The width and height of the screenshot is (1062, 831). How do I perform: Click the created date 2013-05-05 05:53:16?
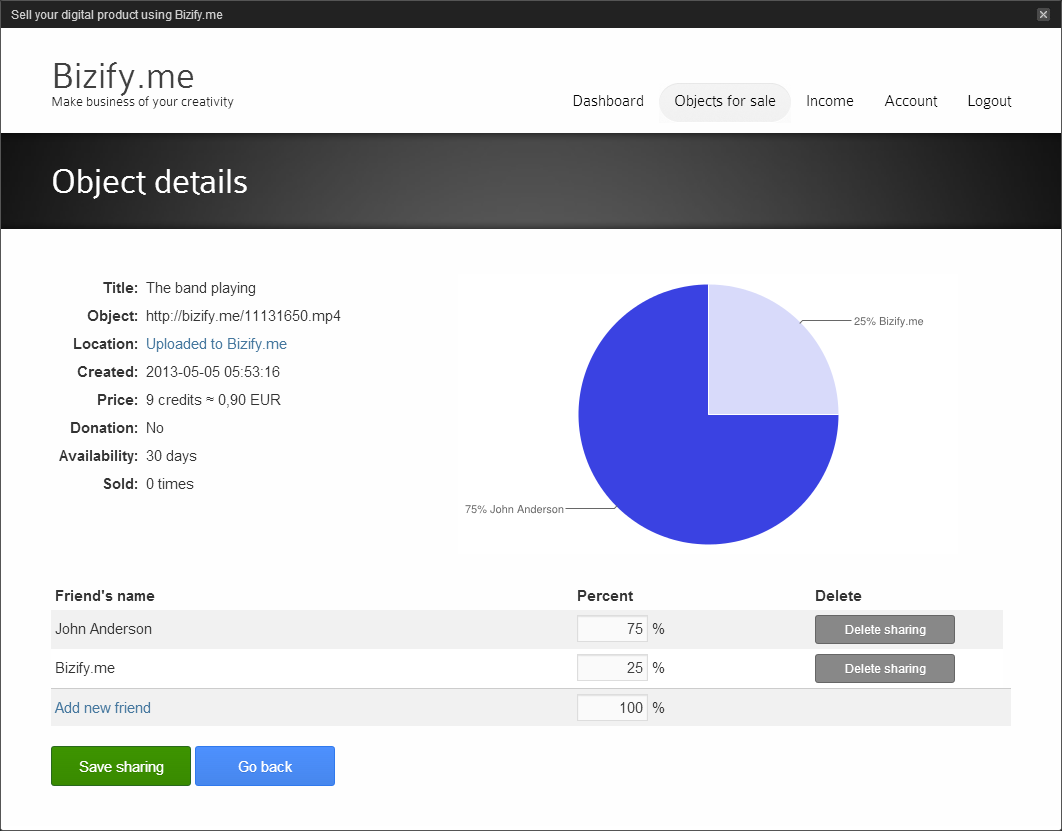213,372
